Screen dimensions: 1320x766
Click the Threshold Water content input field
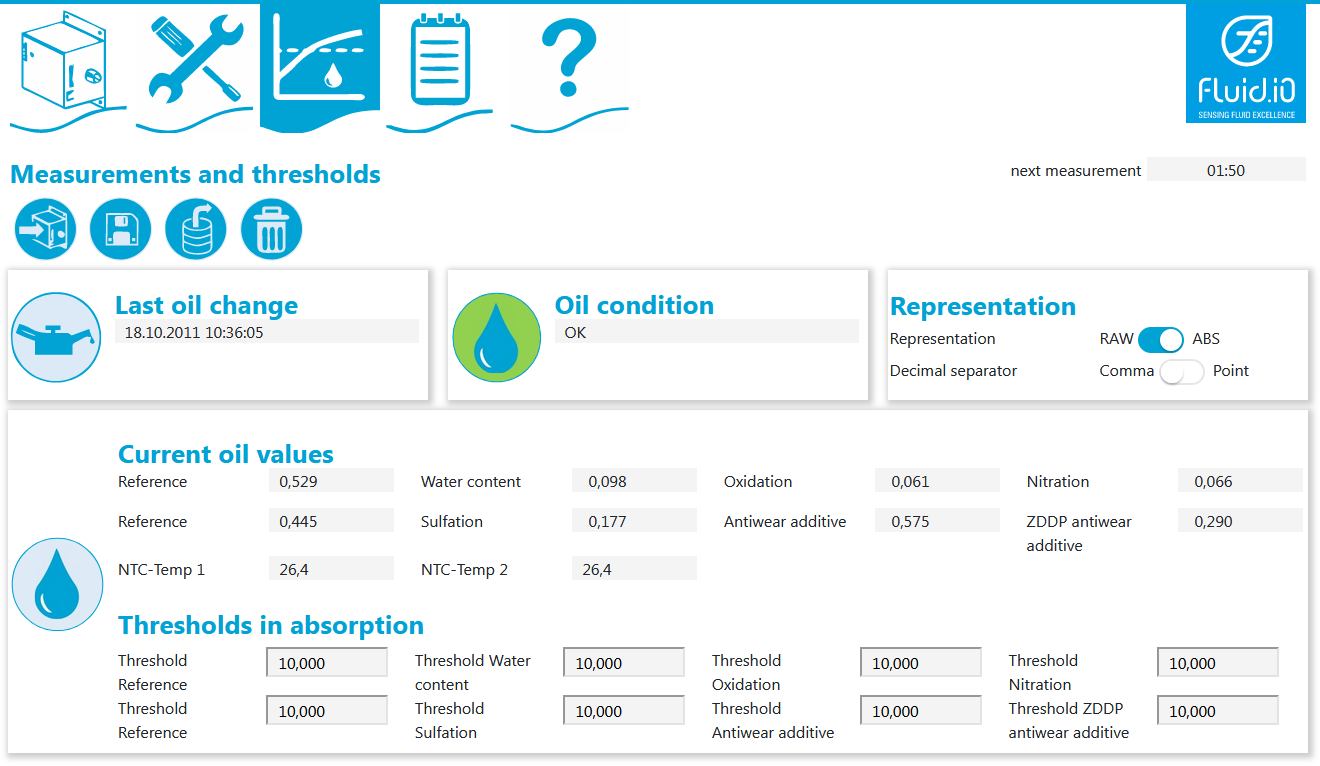pos(624,663)
